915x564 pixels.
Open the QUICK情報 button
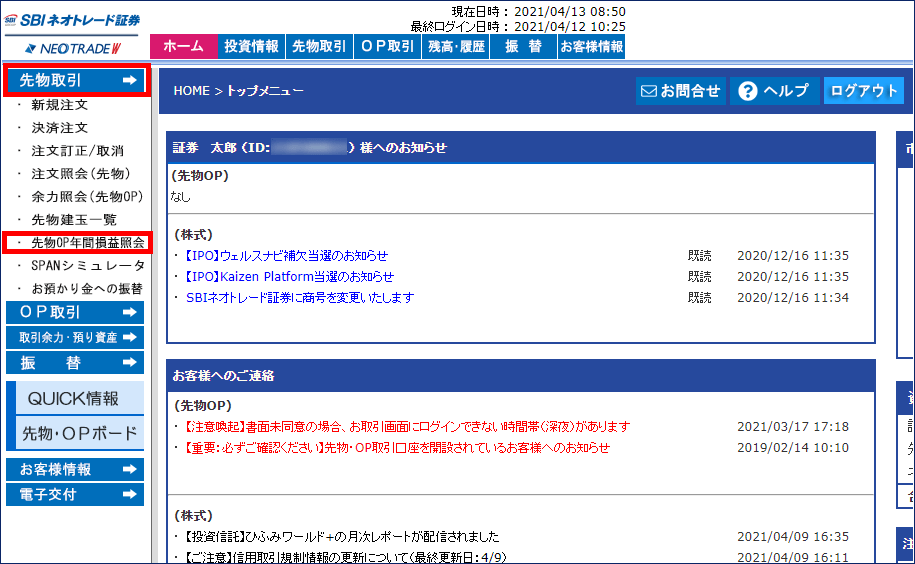[x=80, y=398]
